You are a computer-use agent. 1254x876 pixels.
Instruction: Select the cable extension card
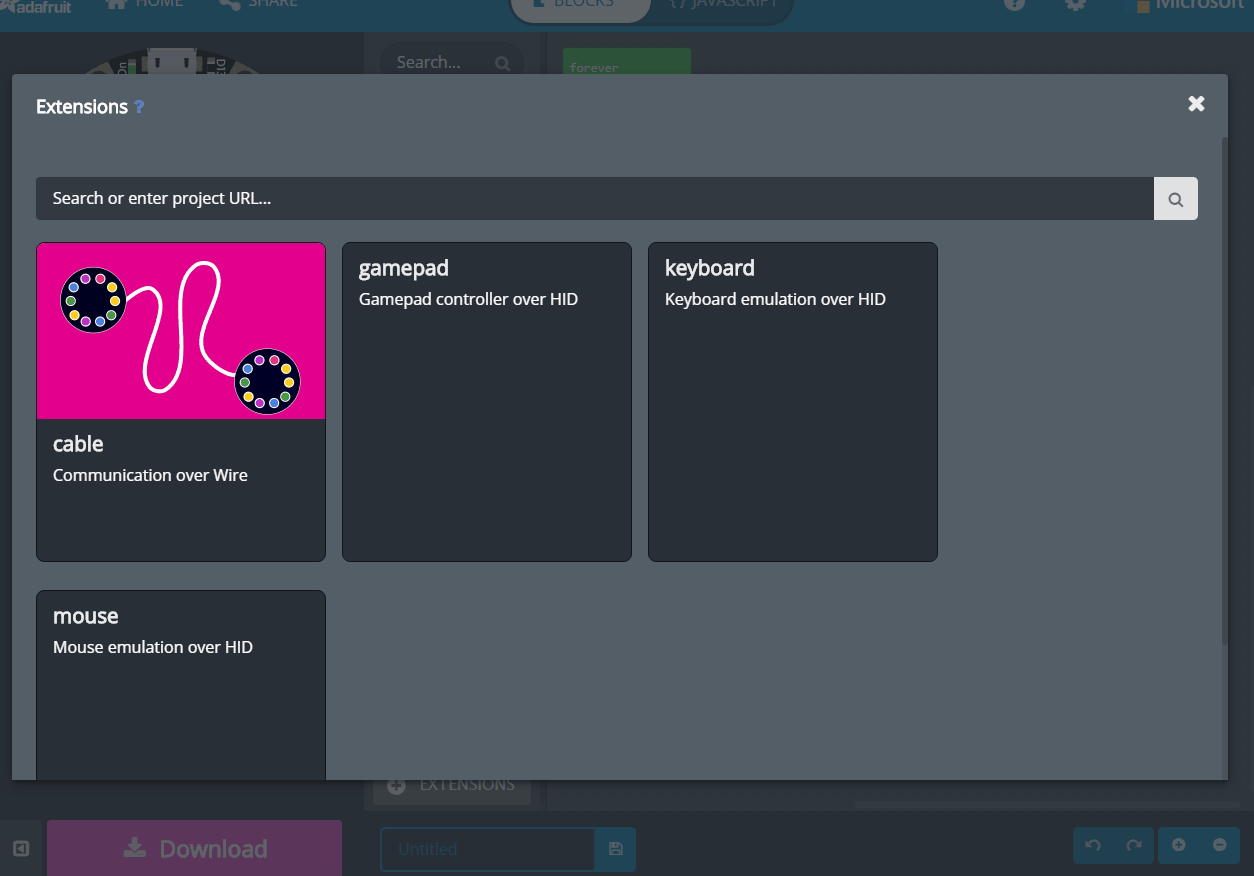pyautogui.click(x=181, y=402)
